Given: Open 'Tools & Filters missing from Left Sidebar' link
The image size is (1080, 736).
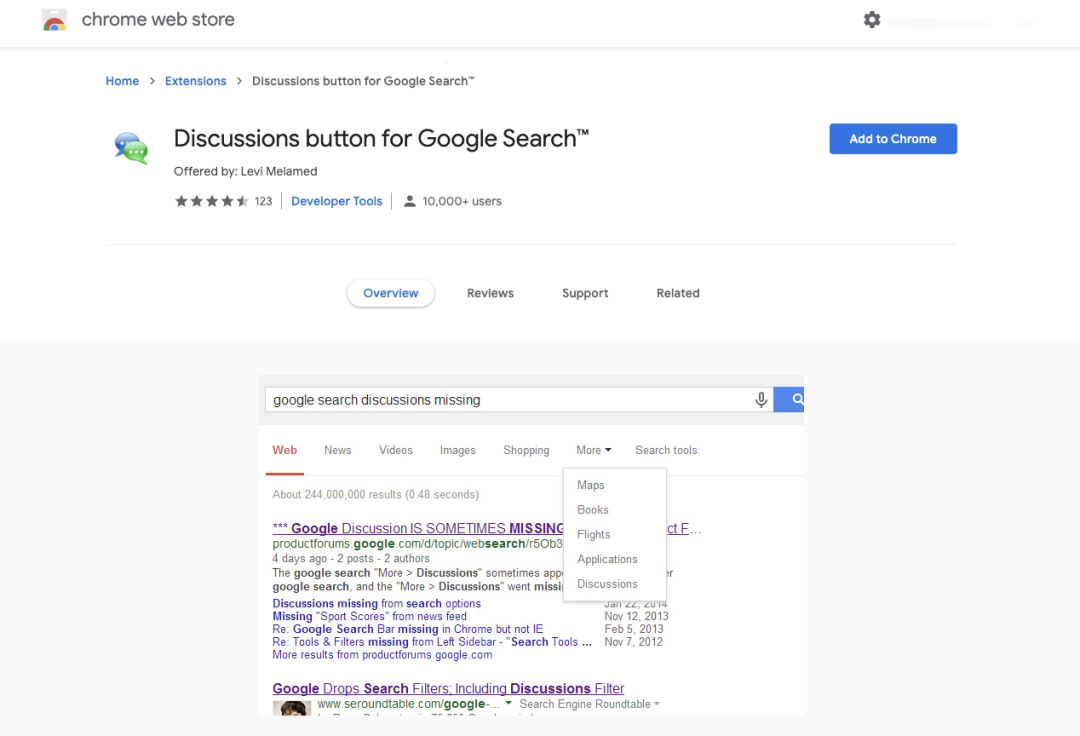Looking at the screenshot, I should (432, 642).
